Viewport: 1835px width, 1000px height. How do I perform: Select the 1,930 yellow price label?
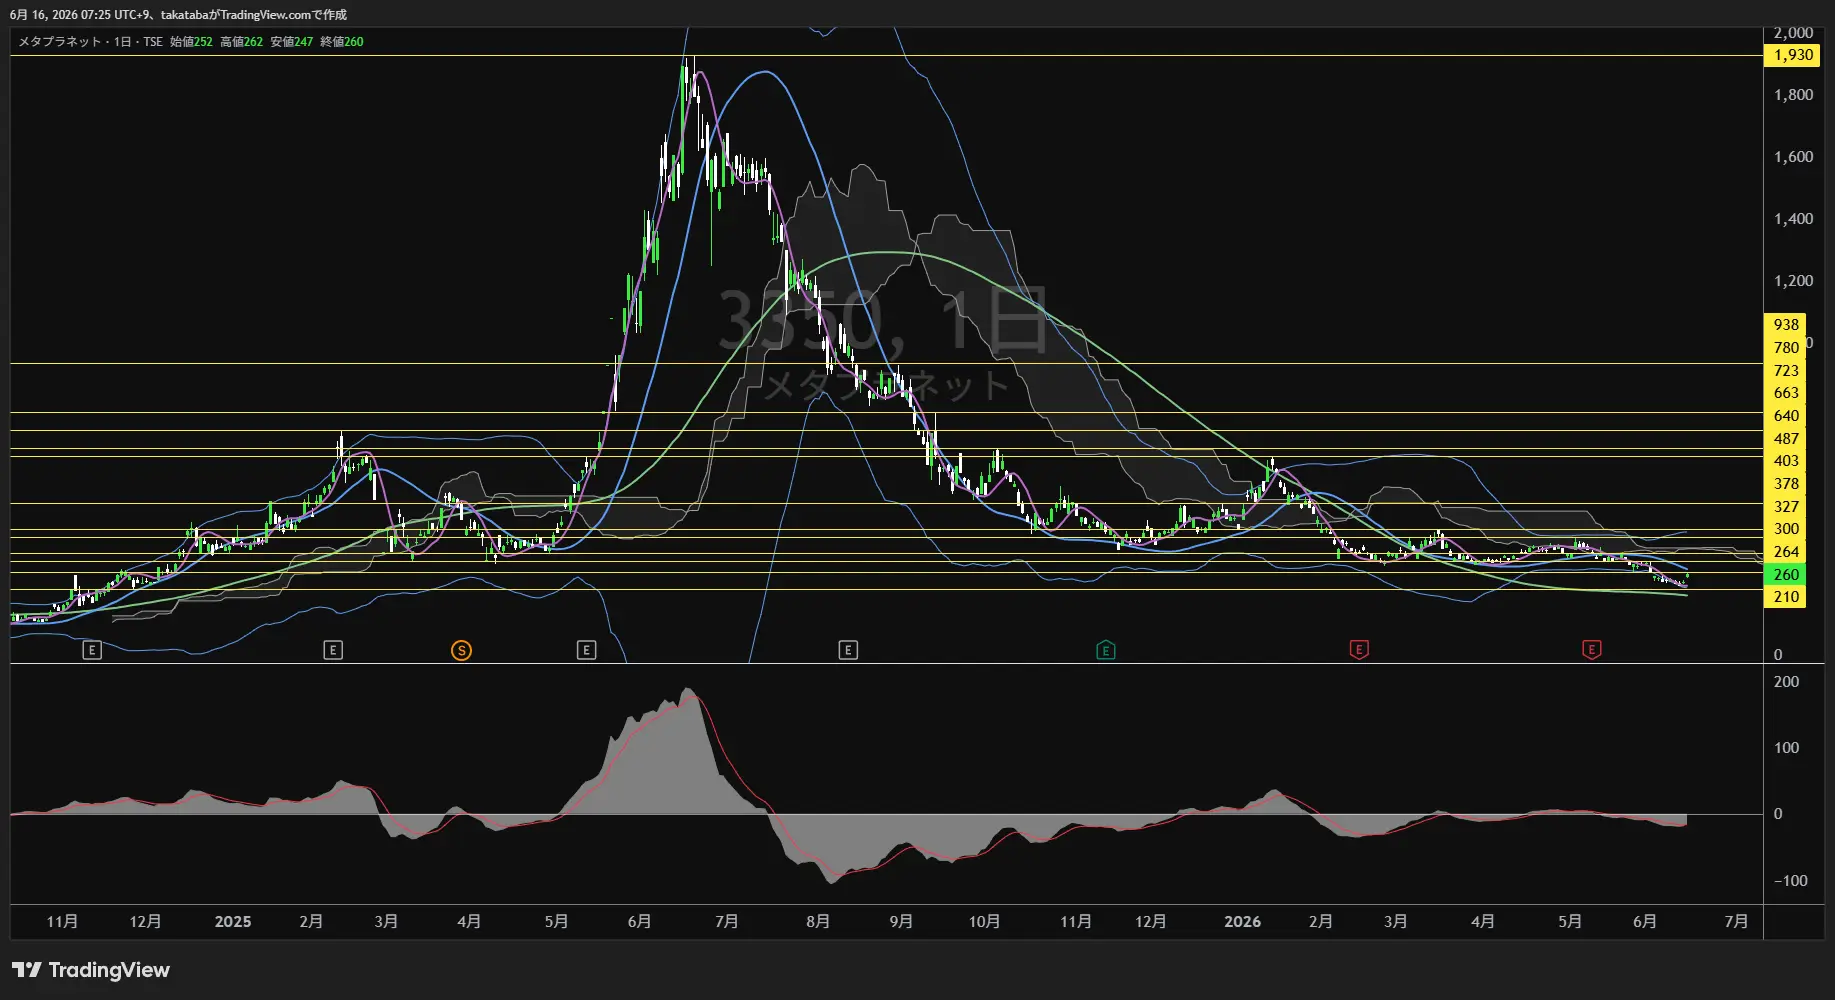pos(1793,55)
